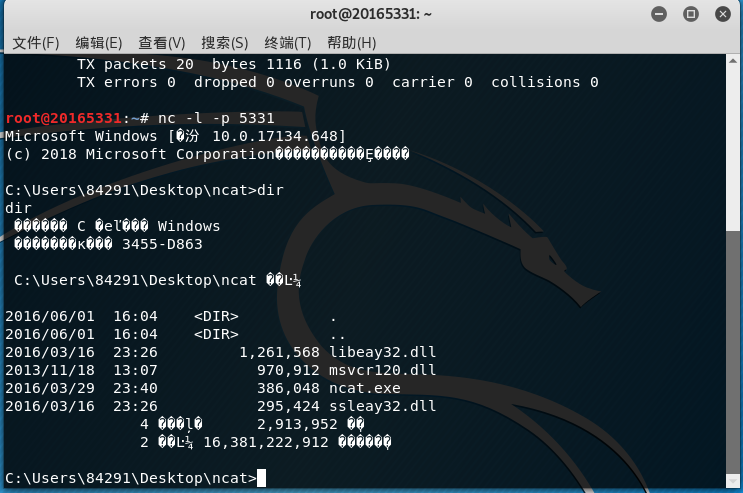Click the 970,912 file size
The width and height of the screenshot is (743, 493).
pos(289,370)
